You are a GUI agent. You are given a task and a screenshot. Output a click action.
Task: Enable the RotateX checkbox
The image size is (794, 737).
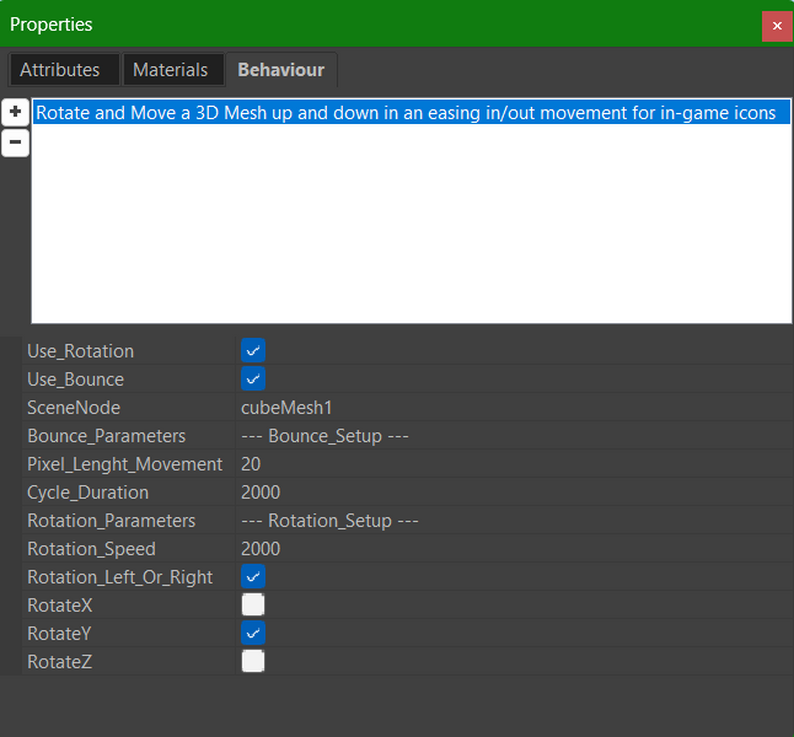253,605
